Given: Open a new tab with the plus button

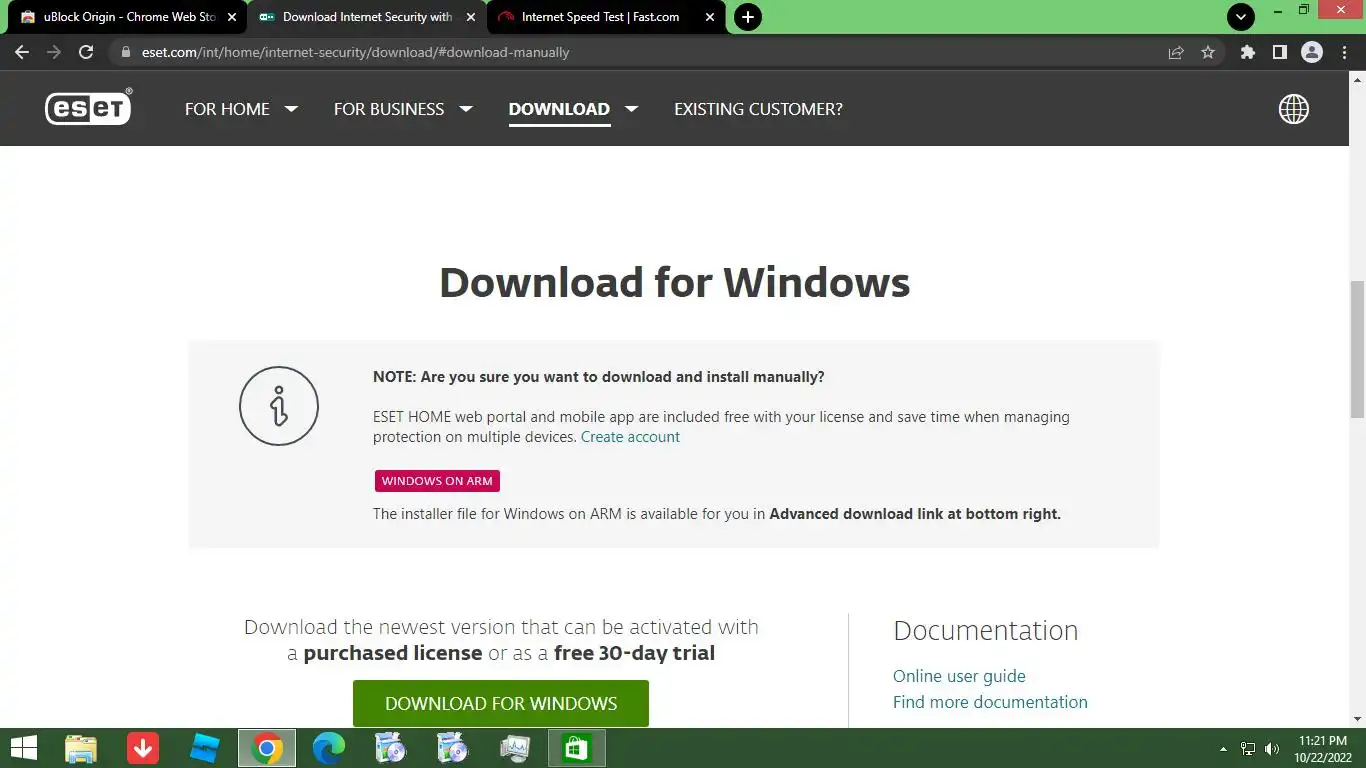Looking at the screenshot, I should (x=747, y=17).
